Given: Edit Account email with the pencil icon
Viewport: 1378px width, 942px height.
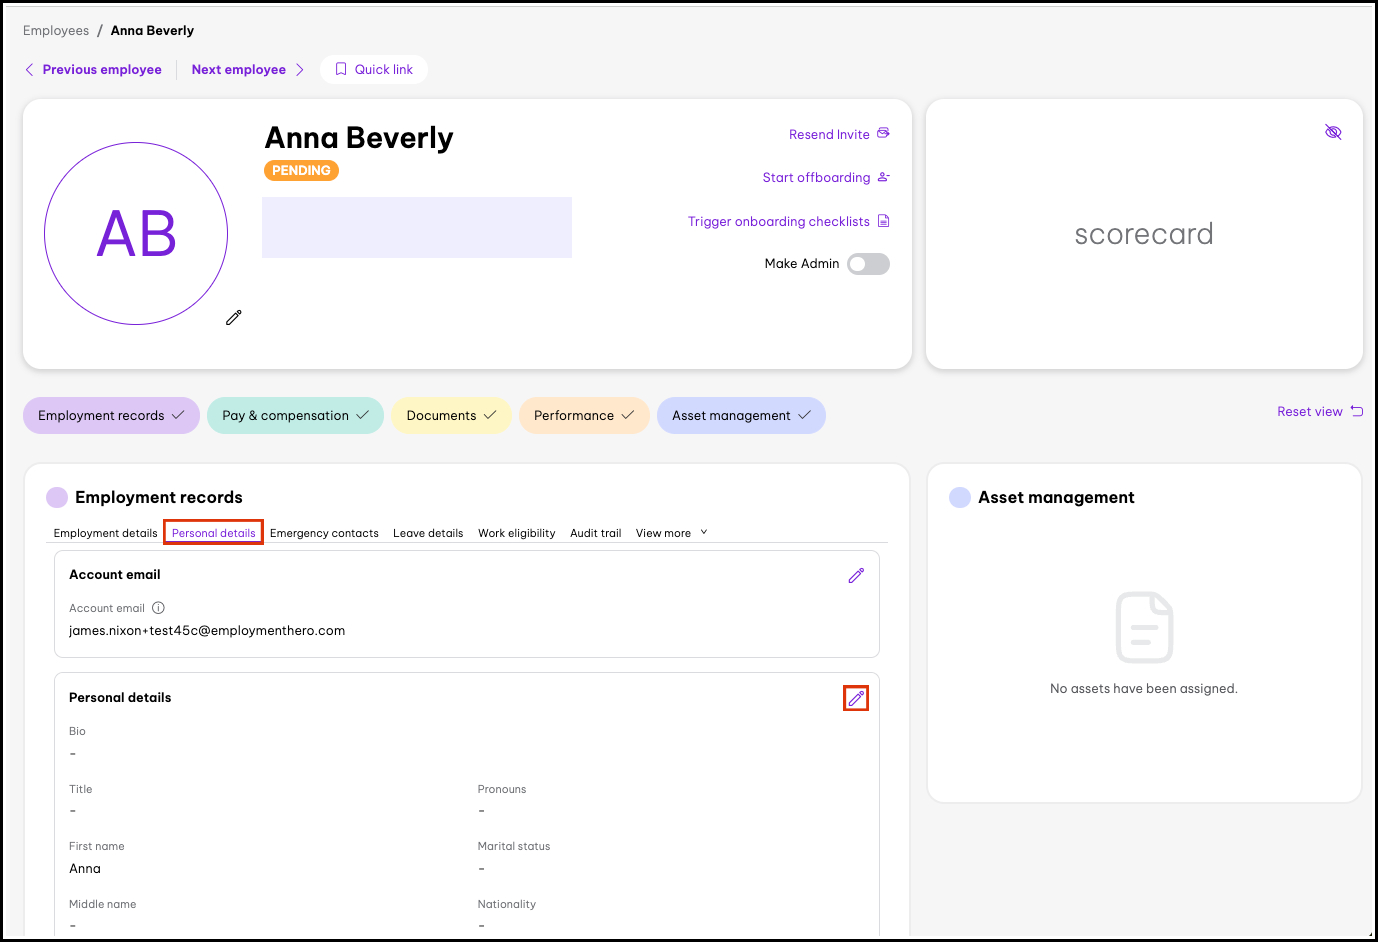Looking at the screenshot, I should pyautogui.click(x=856, y=575).
